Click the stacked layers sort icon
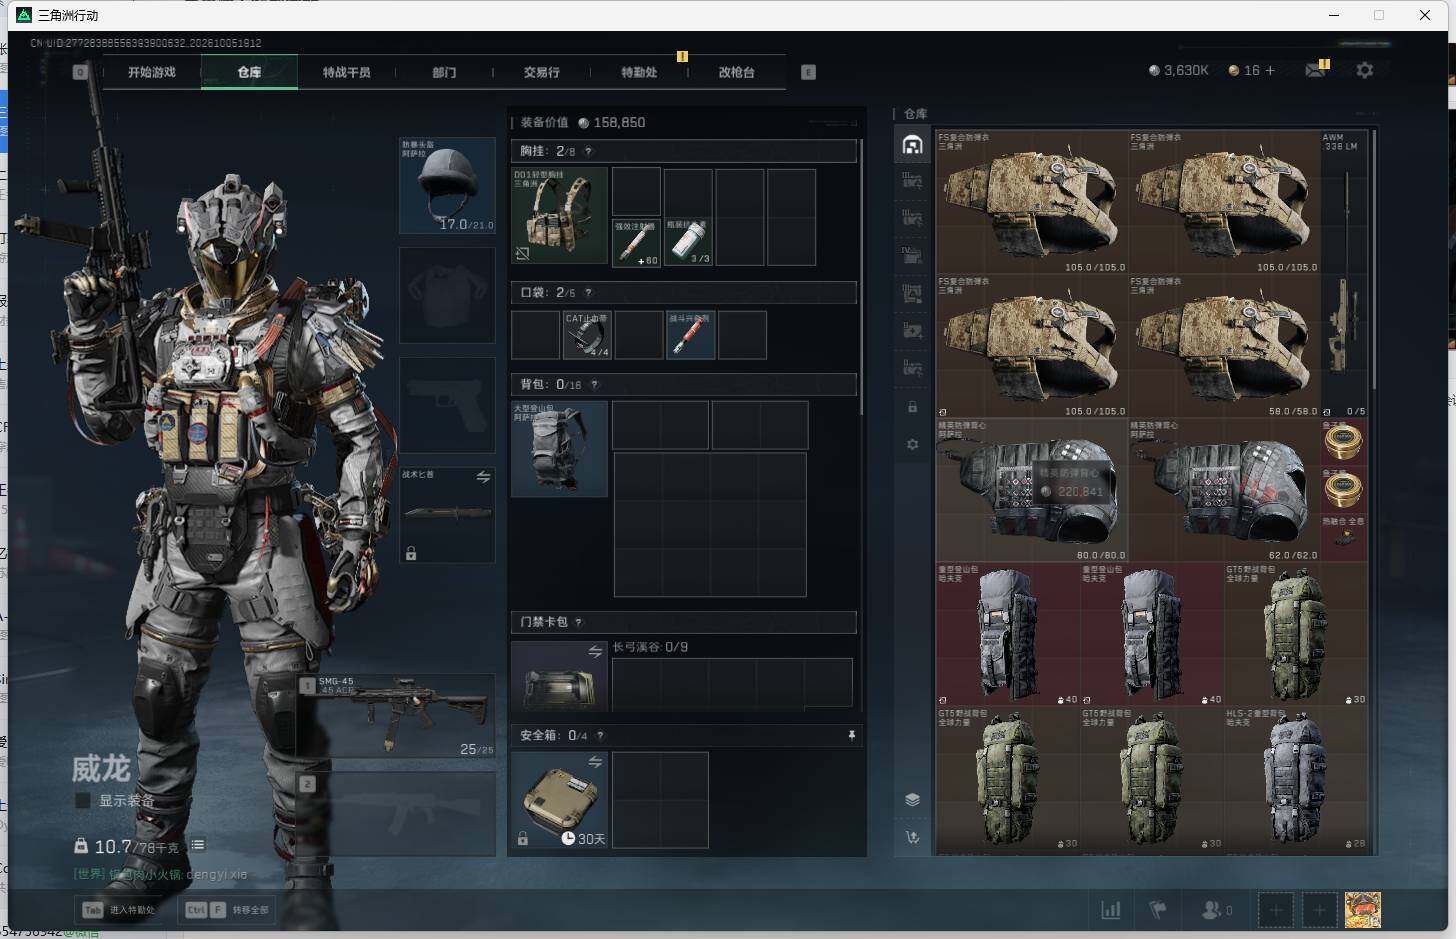 (x=912, y=799)
